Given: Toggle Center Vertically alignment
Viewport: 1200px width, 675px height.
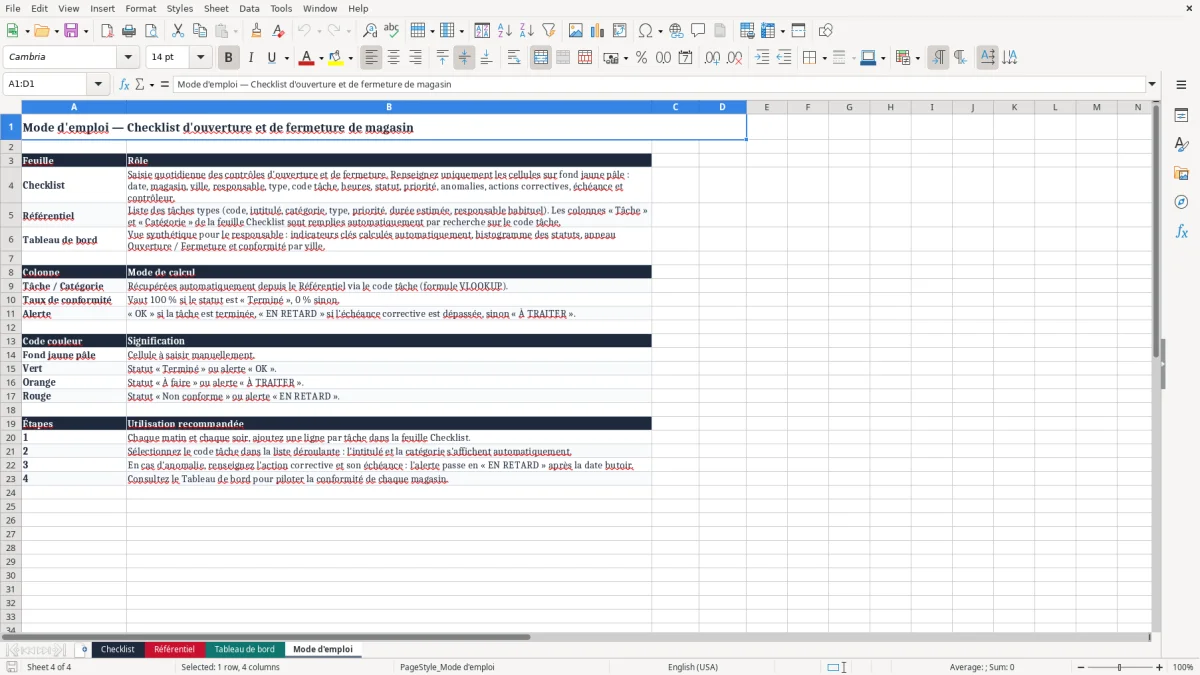Looking at the screenshot, I should pyautogui.click(x=464, y=58).
